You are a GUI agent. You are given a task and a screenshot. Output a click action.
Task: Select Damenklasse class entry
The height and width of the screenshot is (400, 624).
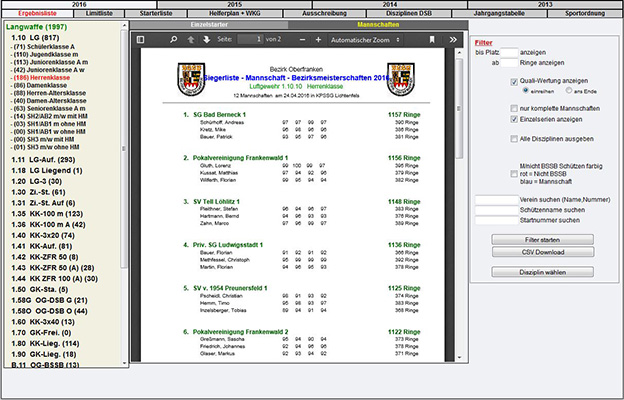(x=39, y=85)
